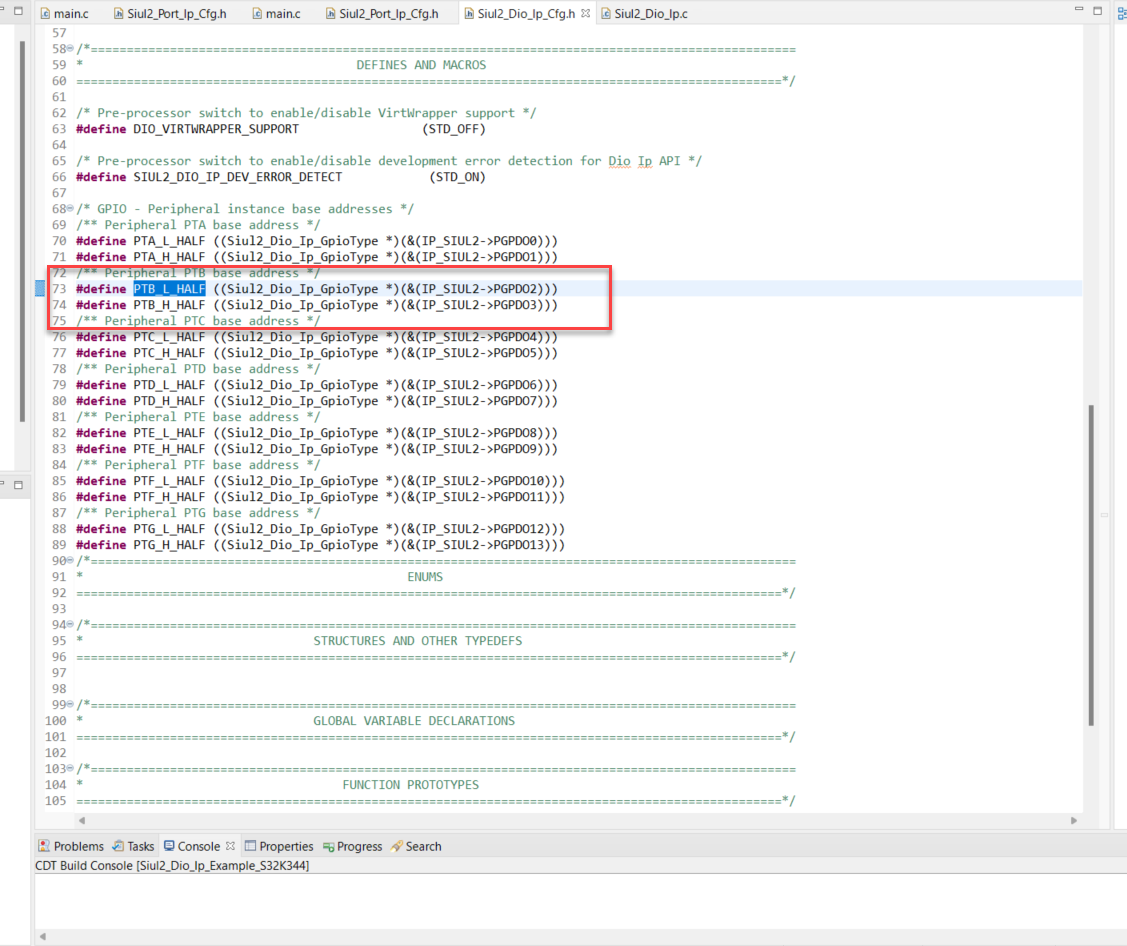Click PTD_L_HALF on line 79
Screen dimensions: 1127x946
[170, 385]
